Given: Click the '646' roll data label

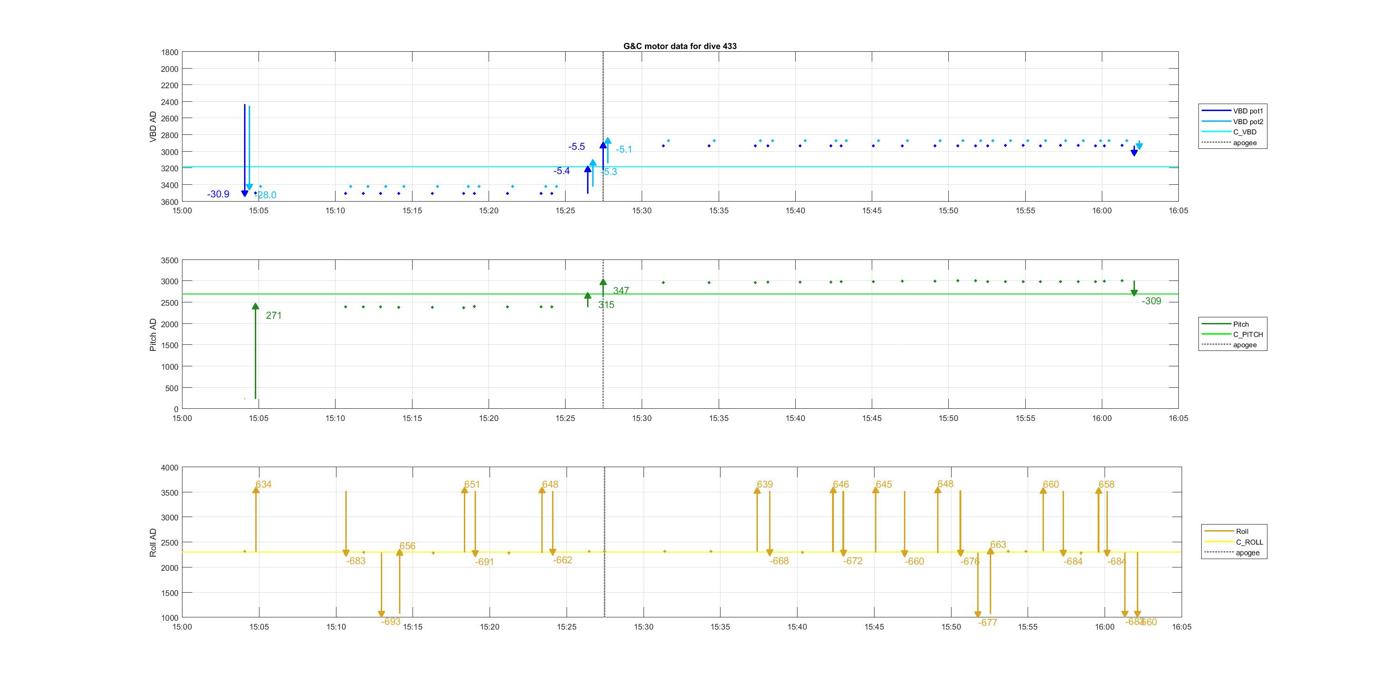Looking at the screenshot, I should point(841,485).
